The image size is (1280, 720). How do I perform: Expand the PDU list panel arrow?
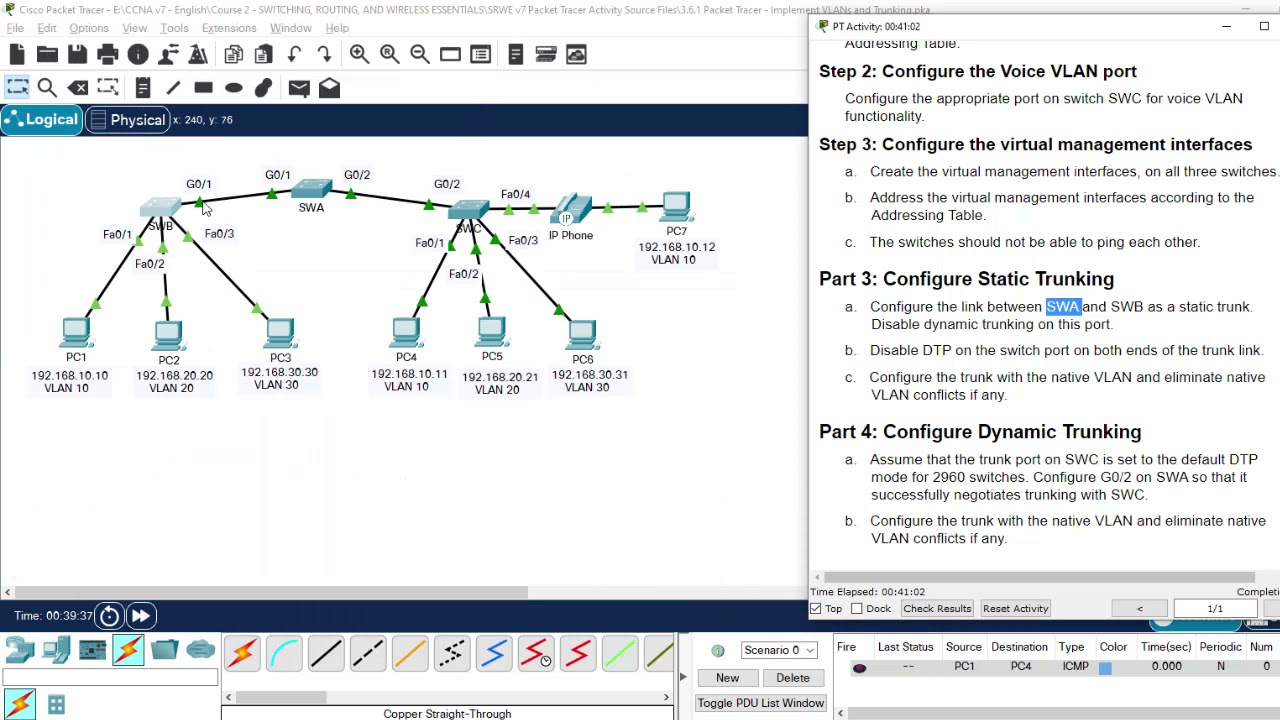point(684,678)
